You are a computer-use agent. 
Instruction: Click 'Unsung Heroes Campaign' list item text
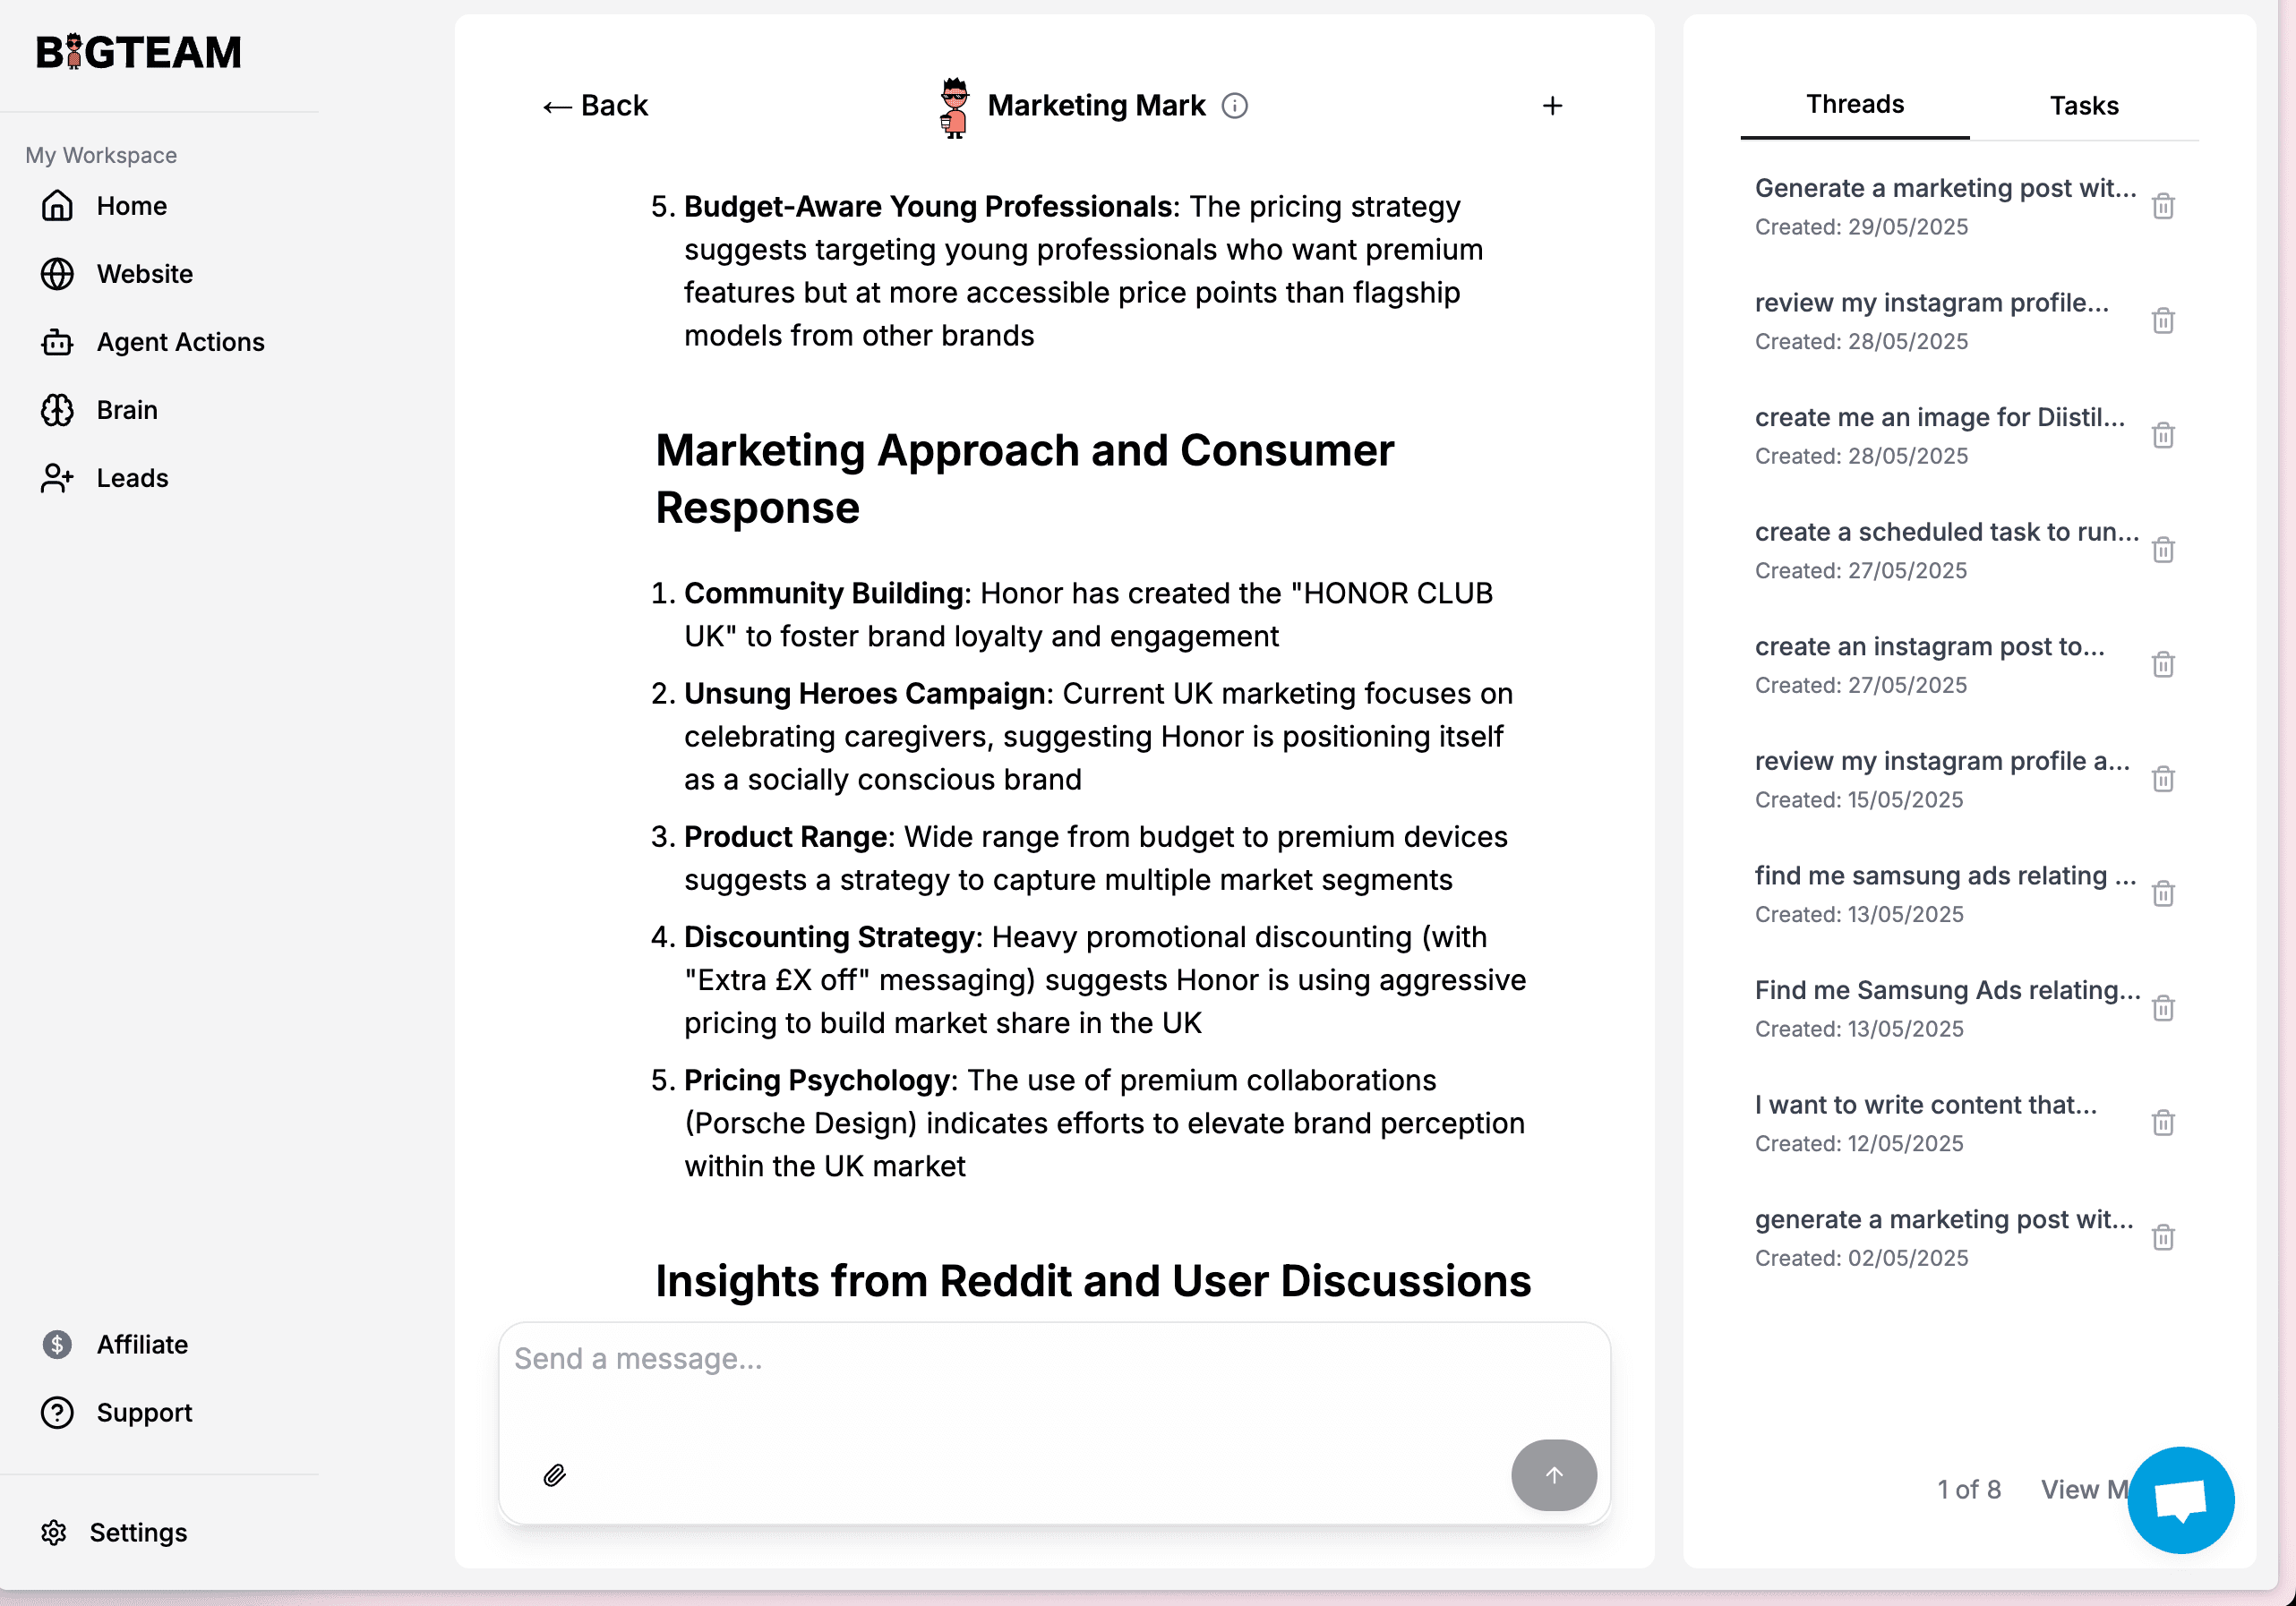coord(864,693)
